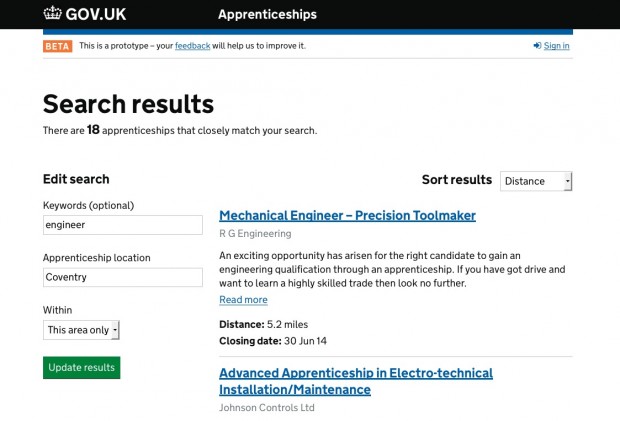Screen dimensions: 620x421
Task: Expand the Sort results Distance dropdown
Action: tap(536, 181)
